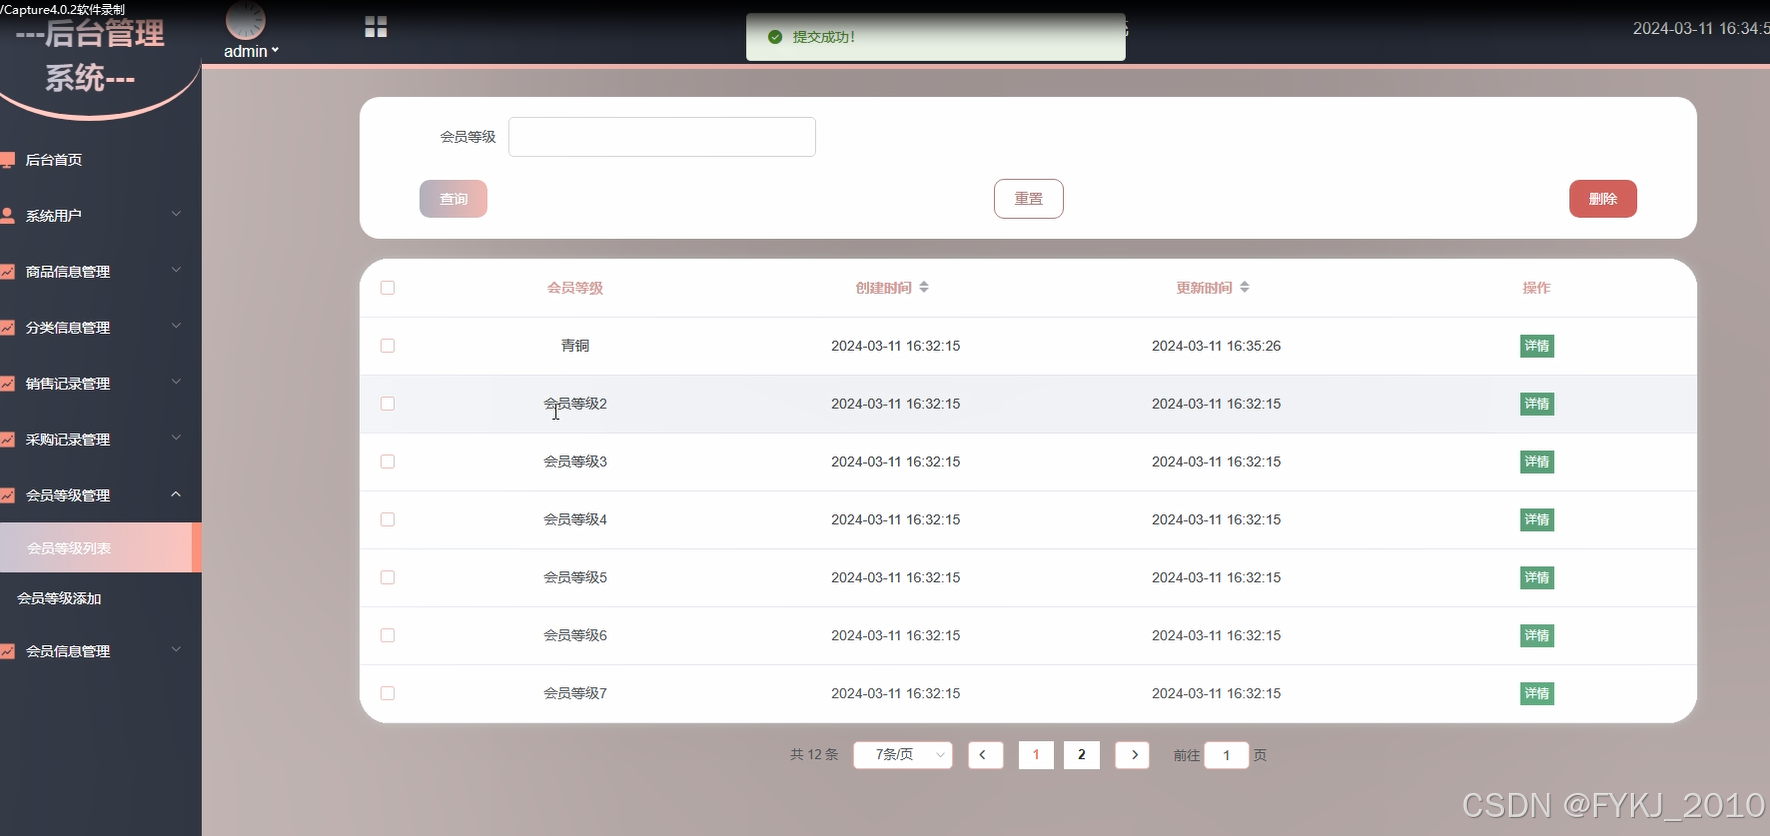Check the row checkbox for 会员等级7
This screenshot has width=1770, height=836.
[x=388, y=694]
